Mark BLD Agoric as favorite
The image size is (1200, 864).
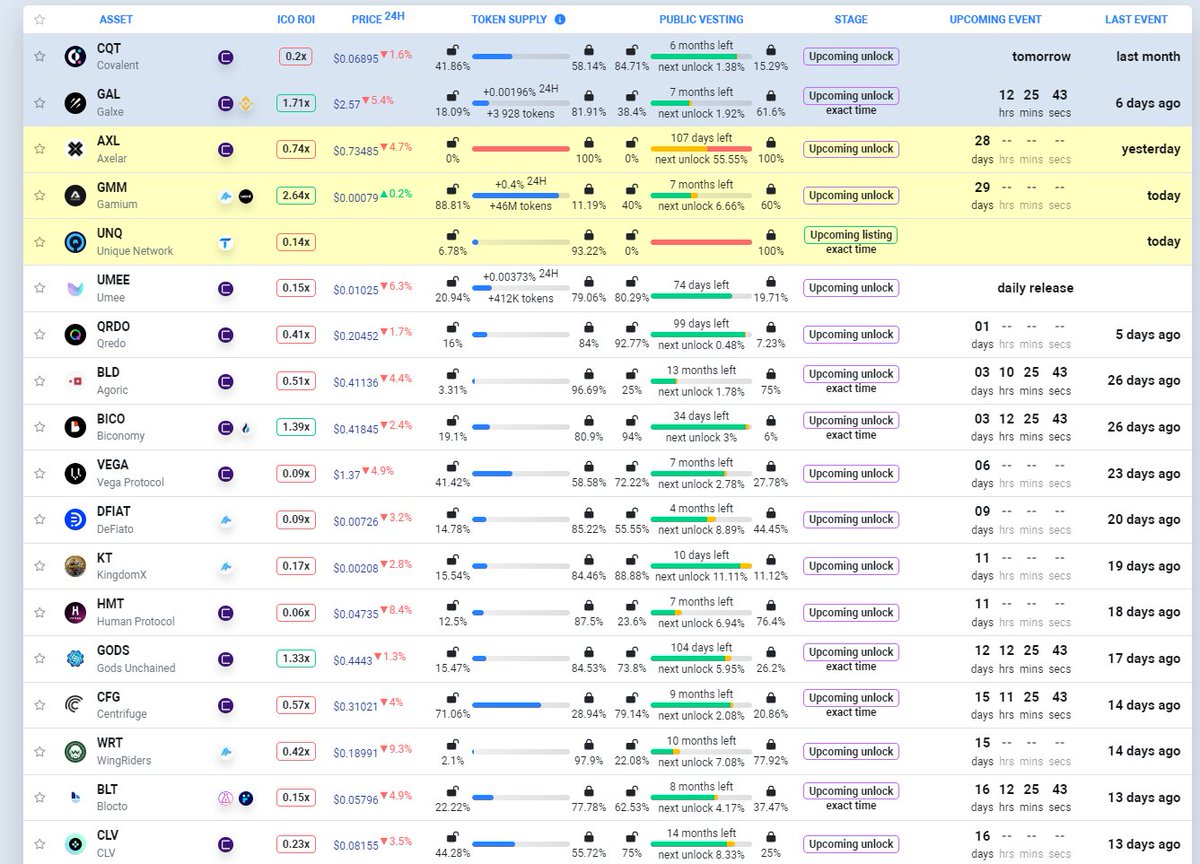pos(40,381)
